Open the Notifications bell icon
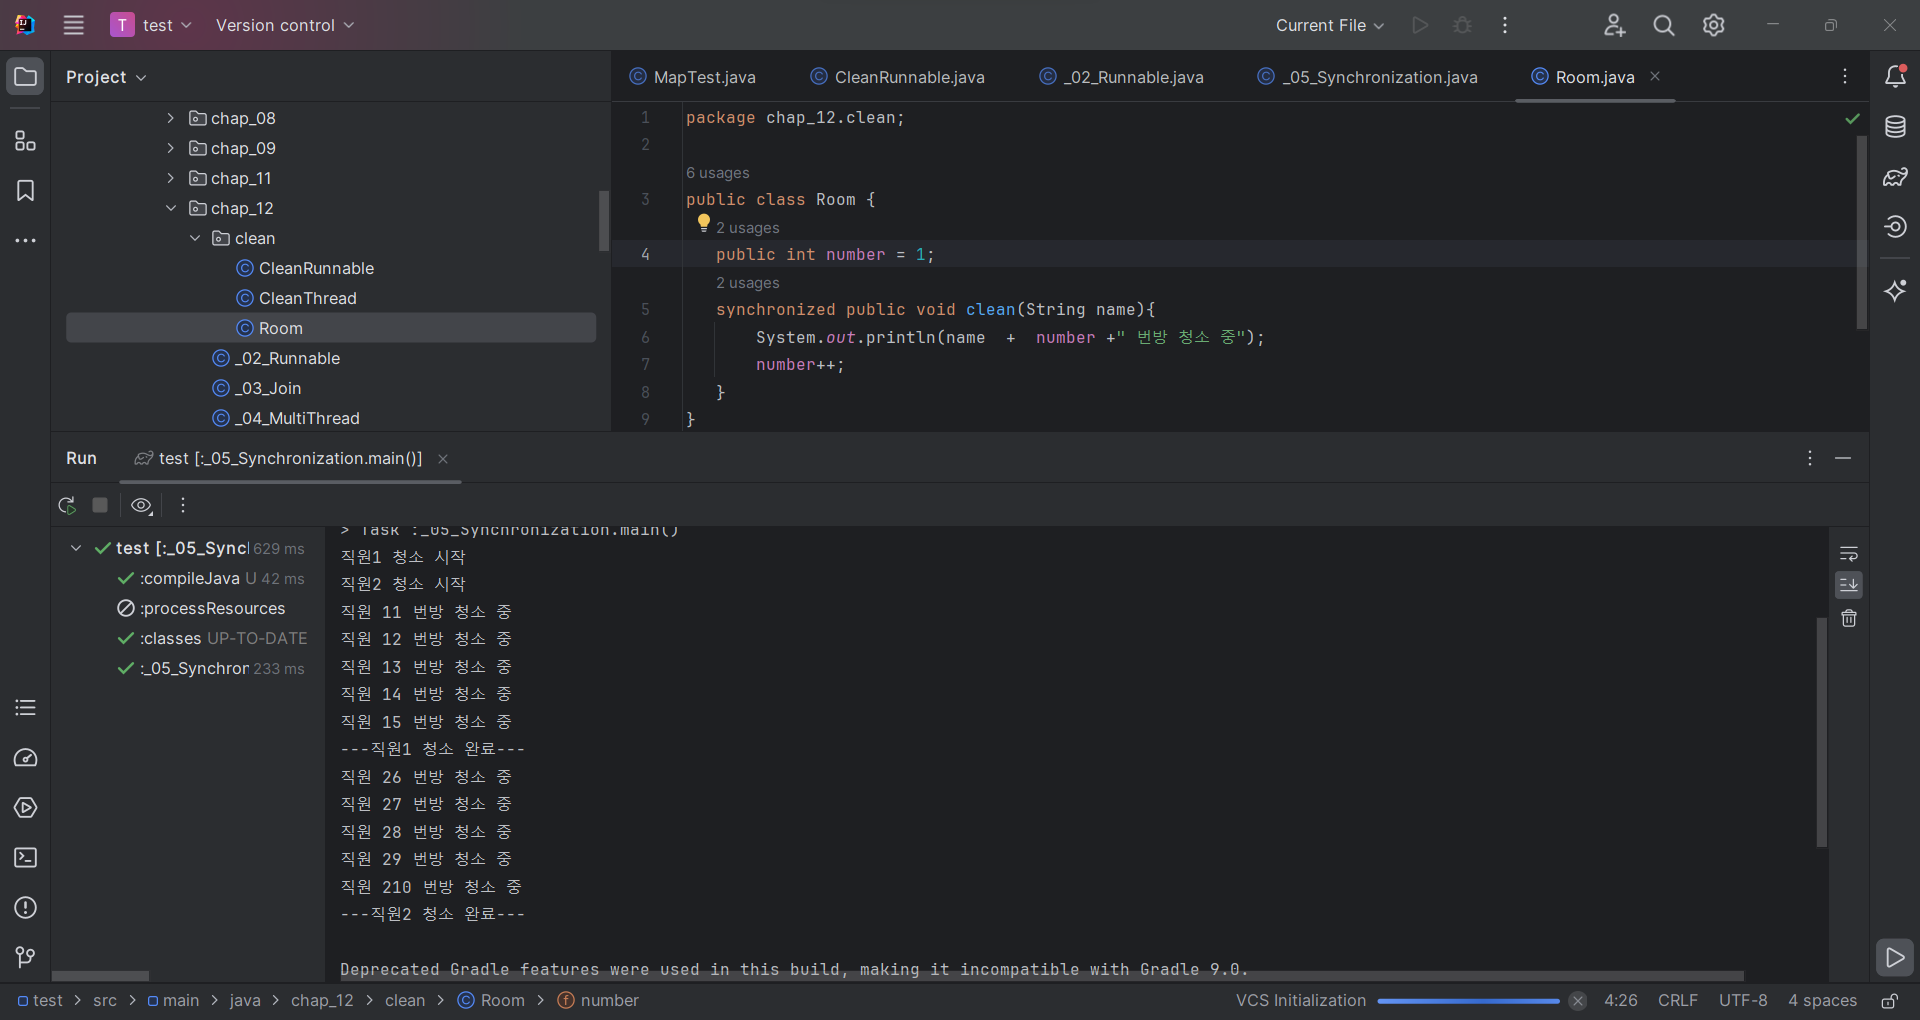1920x1020 pixels. [x=1895, y=77]
